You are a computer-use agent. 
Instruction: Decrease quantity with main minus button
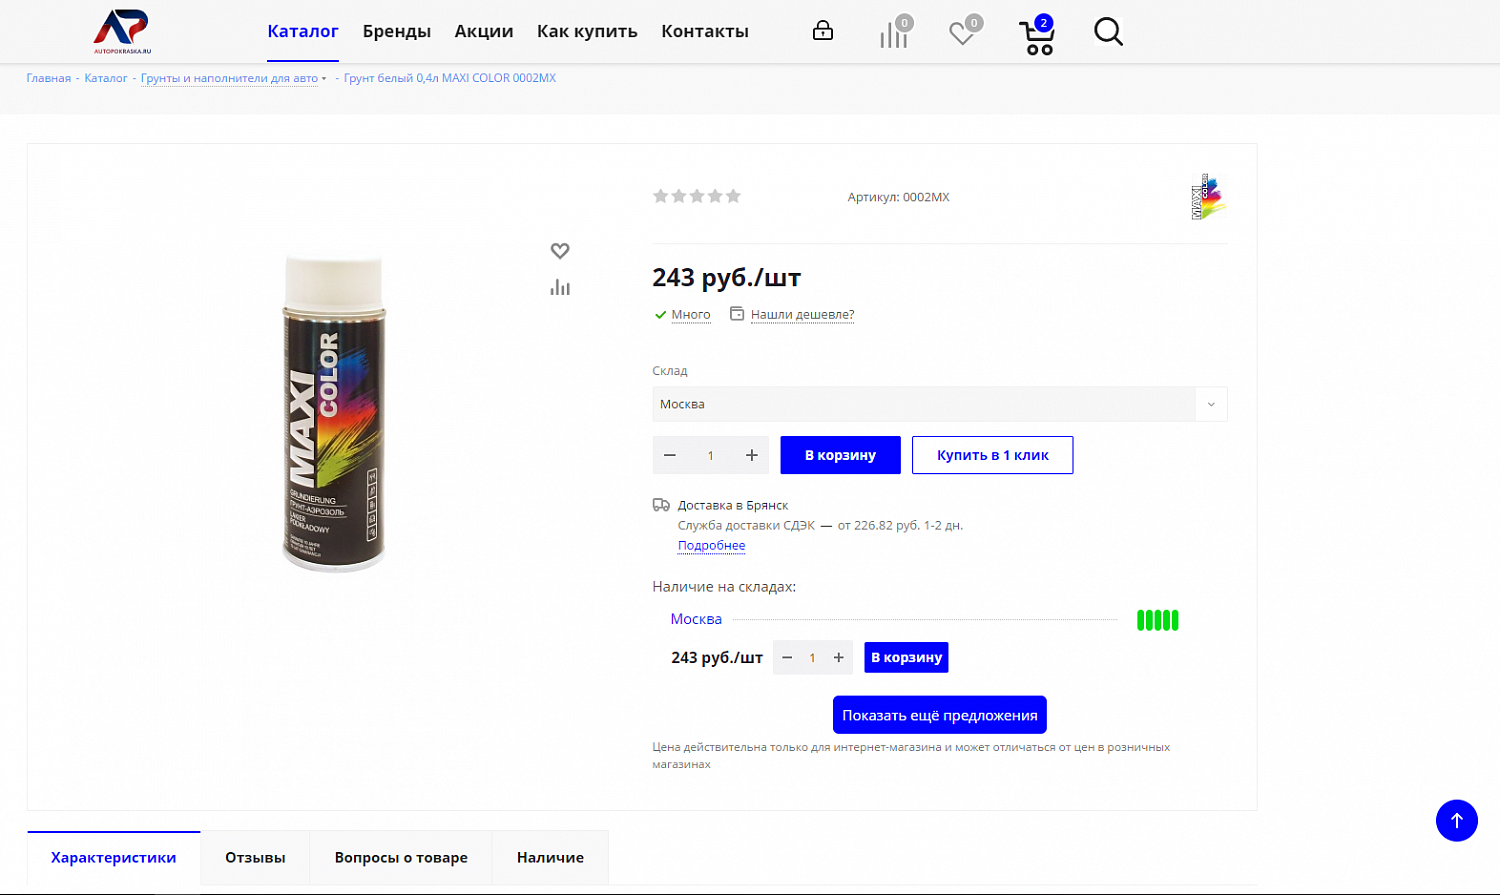tap(670, 455)
